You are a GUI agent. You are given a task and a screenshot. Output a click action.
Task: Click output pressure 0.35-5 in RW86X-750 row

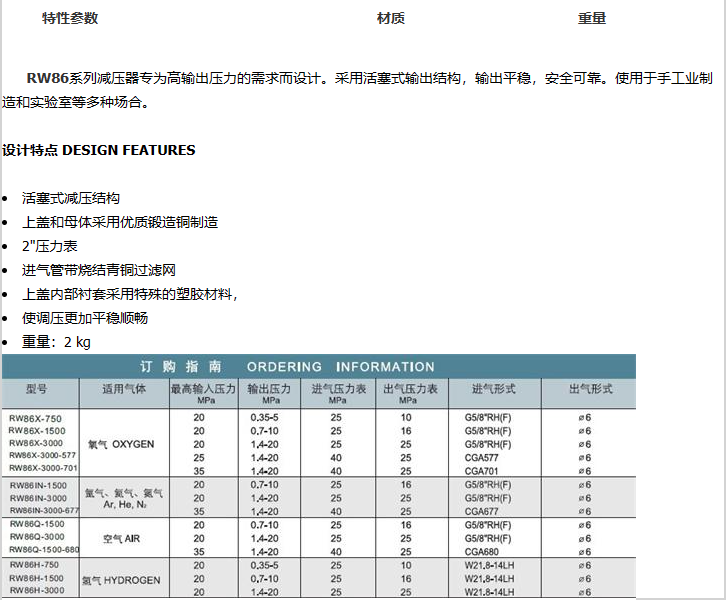tap(264, 418)
